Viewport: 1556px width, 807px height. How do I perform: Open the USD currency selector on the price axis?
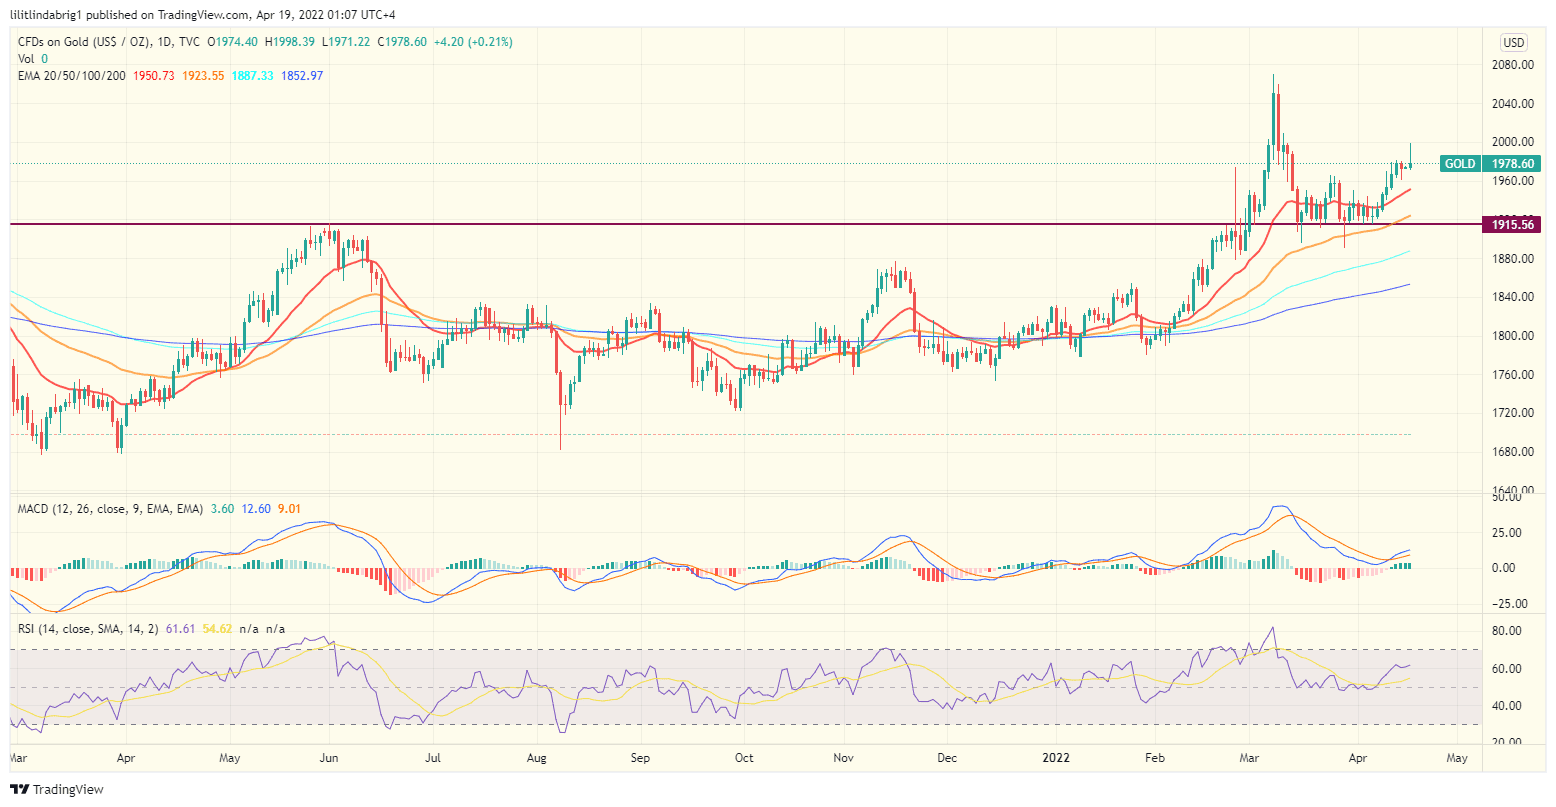(x=1513, y=42)
